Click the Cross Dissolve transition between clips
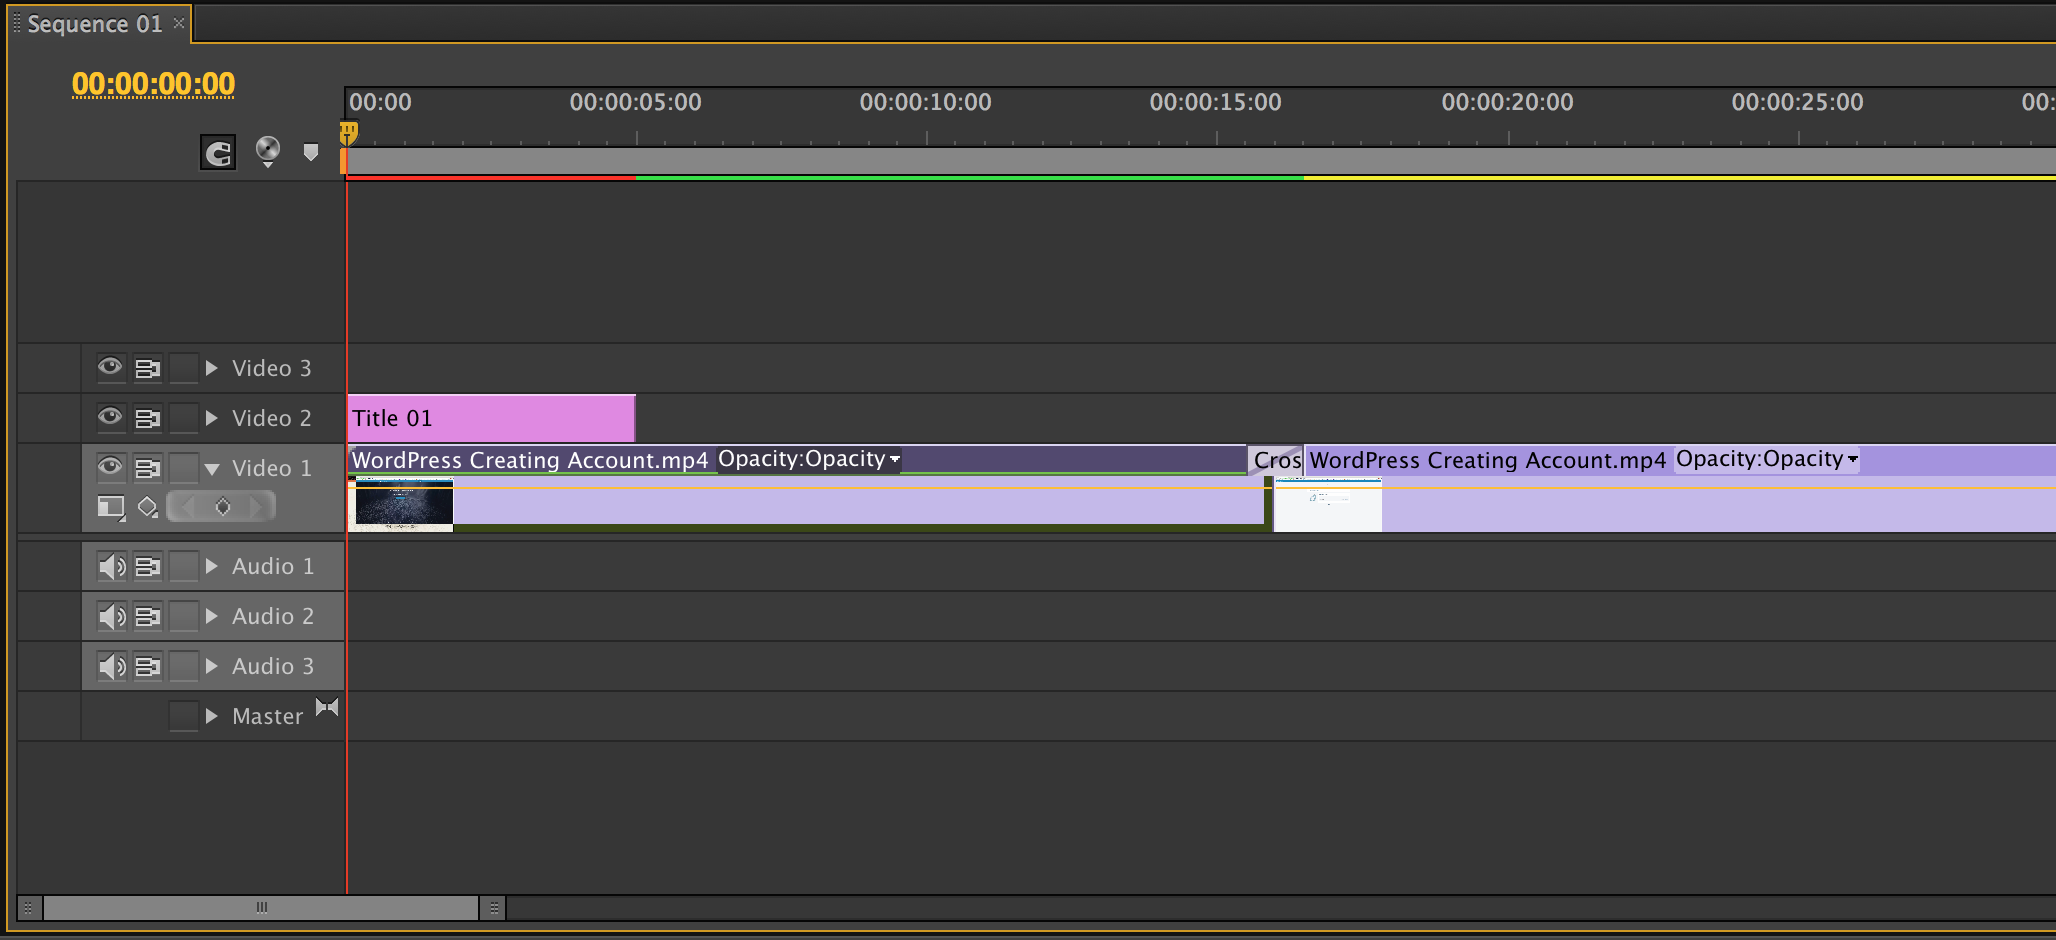The image size is (2056, 940). coord(1276,460)
